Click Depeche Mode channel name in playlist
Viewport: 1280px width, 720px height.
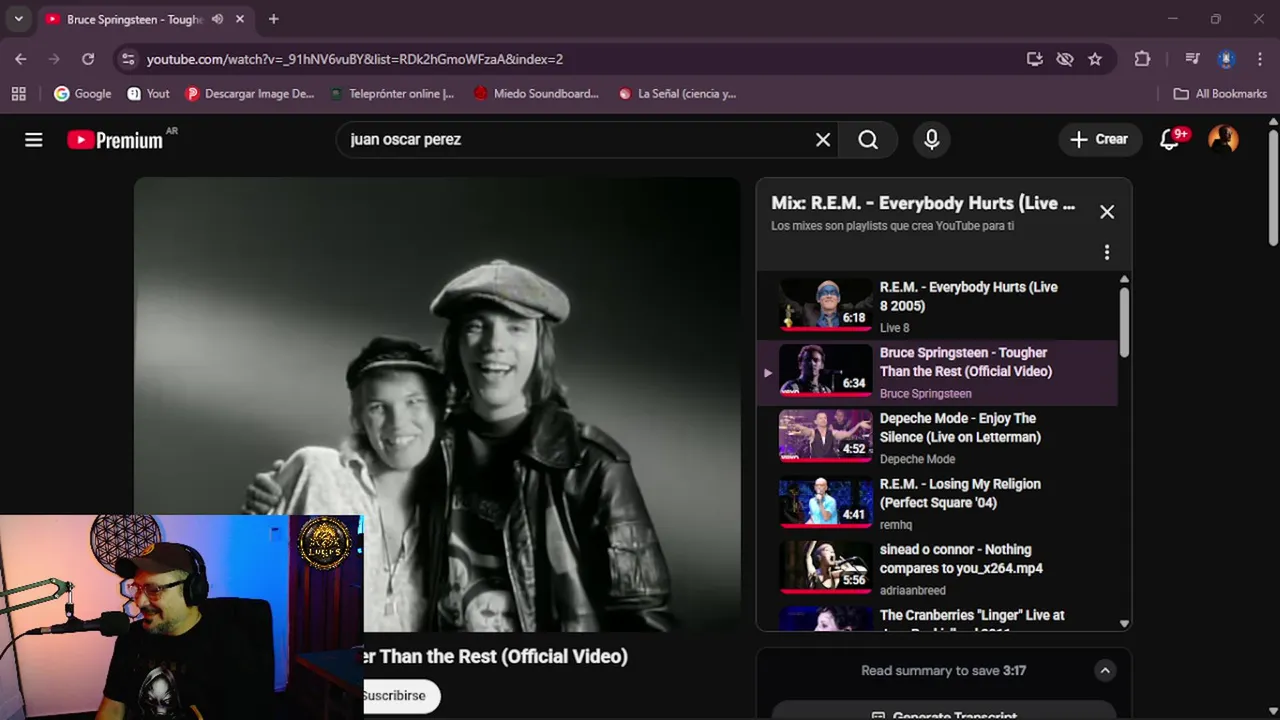coord(917,459)
